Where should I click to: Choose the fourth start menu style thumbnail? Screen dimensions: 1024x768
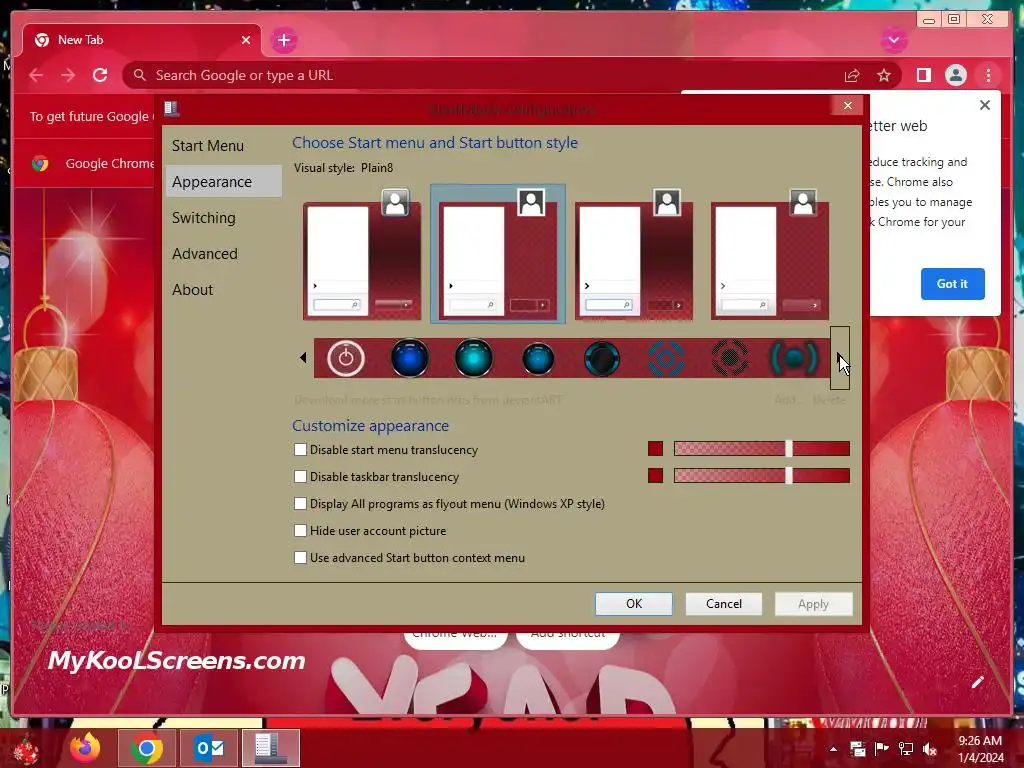[769, 255]
